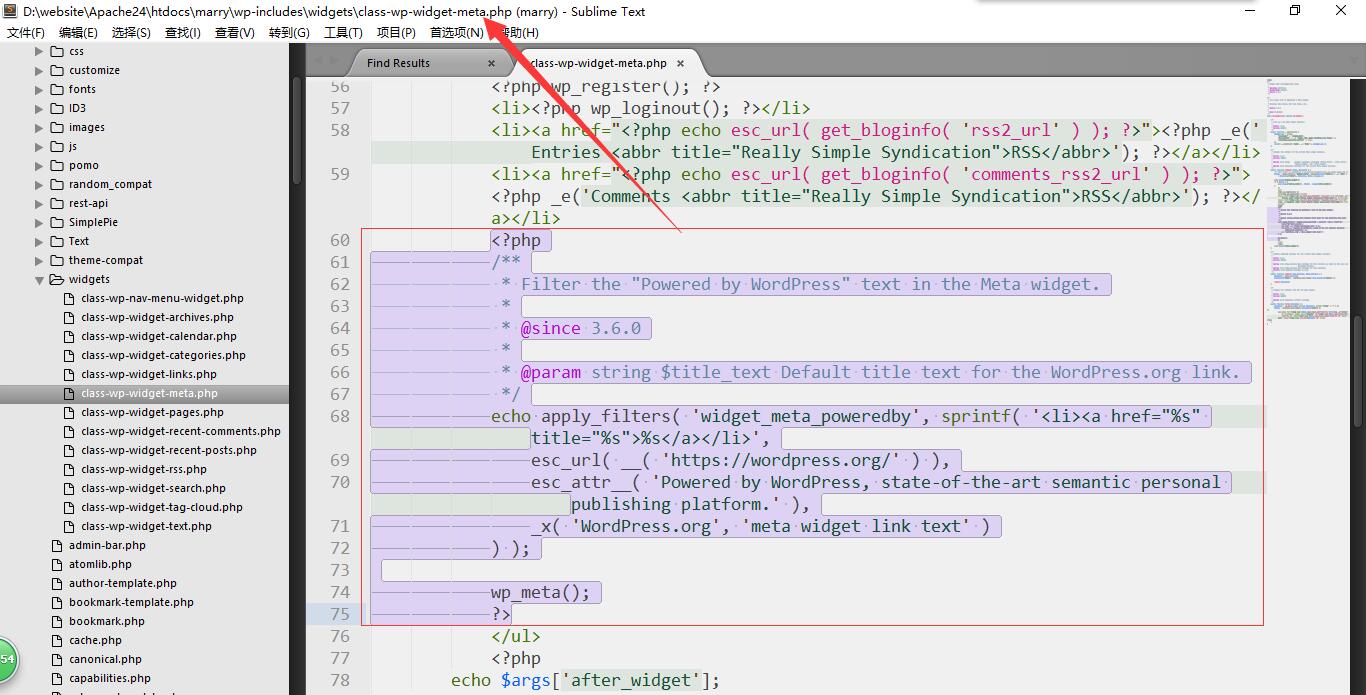Click line number 76 in the gutter
This screenshot has width=1366, height=695.
tap(339, 636)
